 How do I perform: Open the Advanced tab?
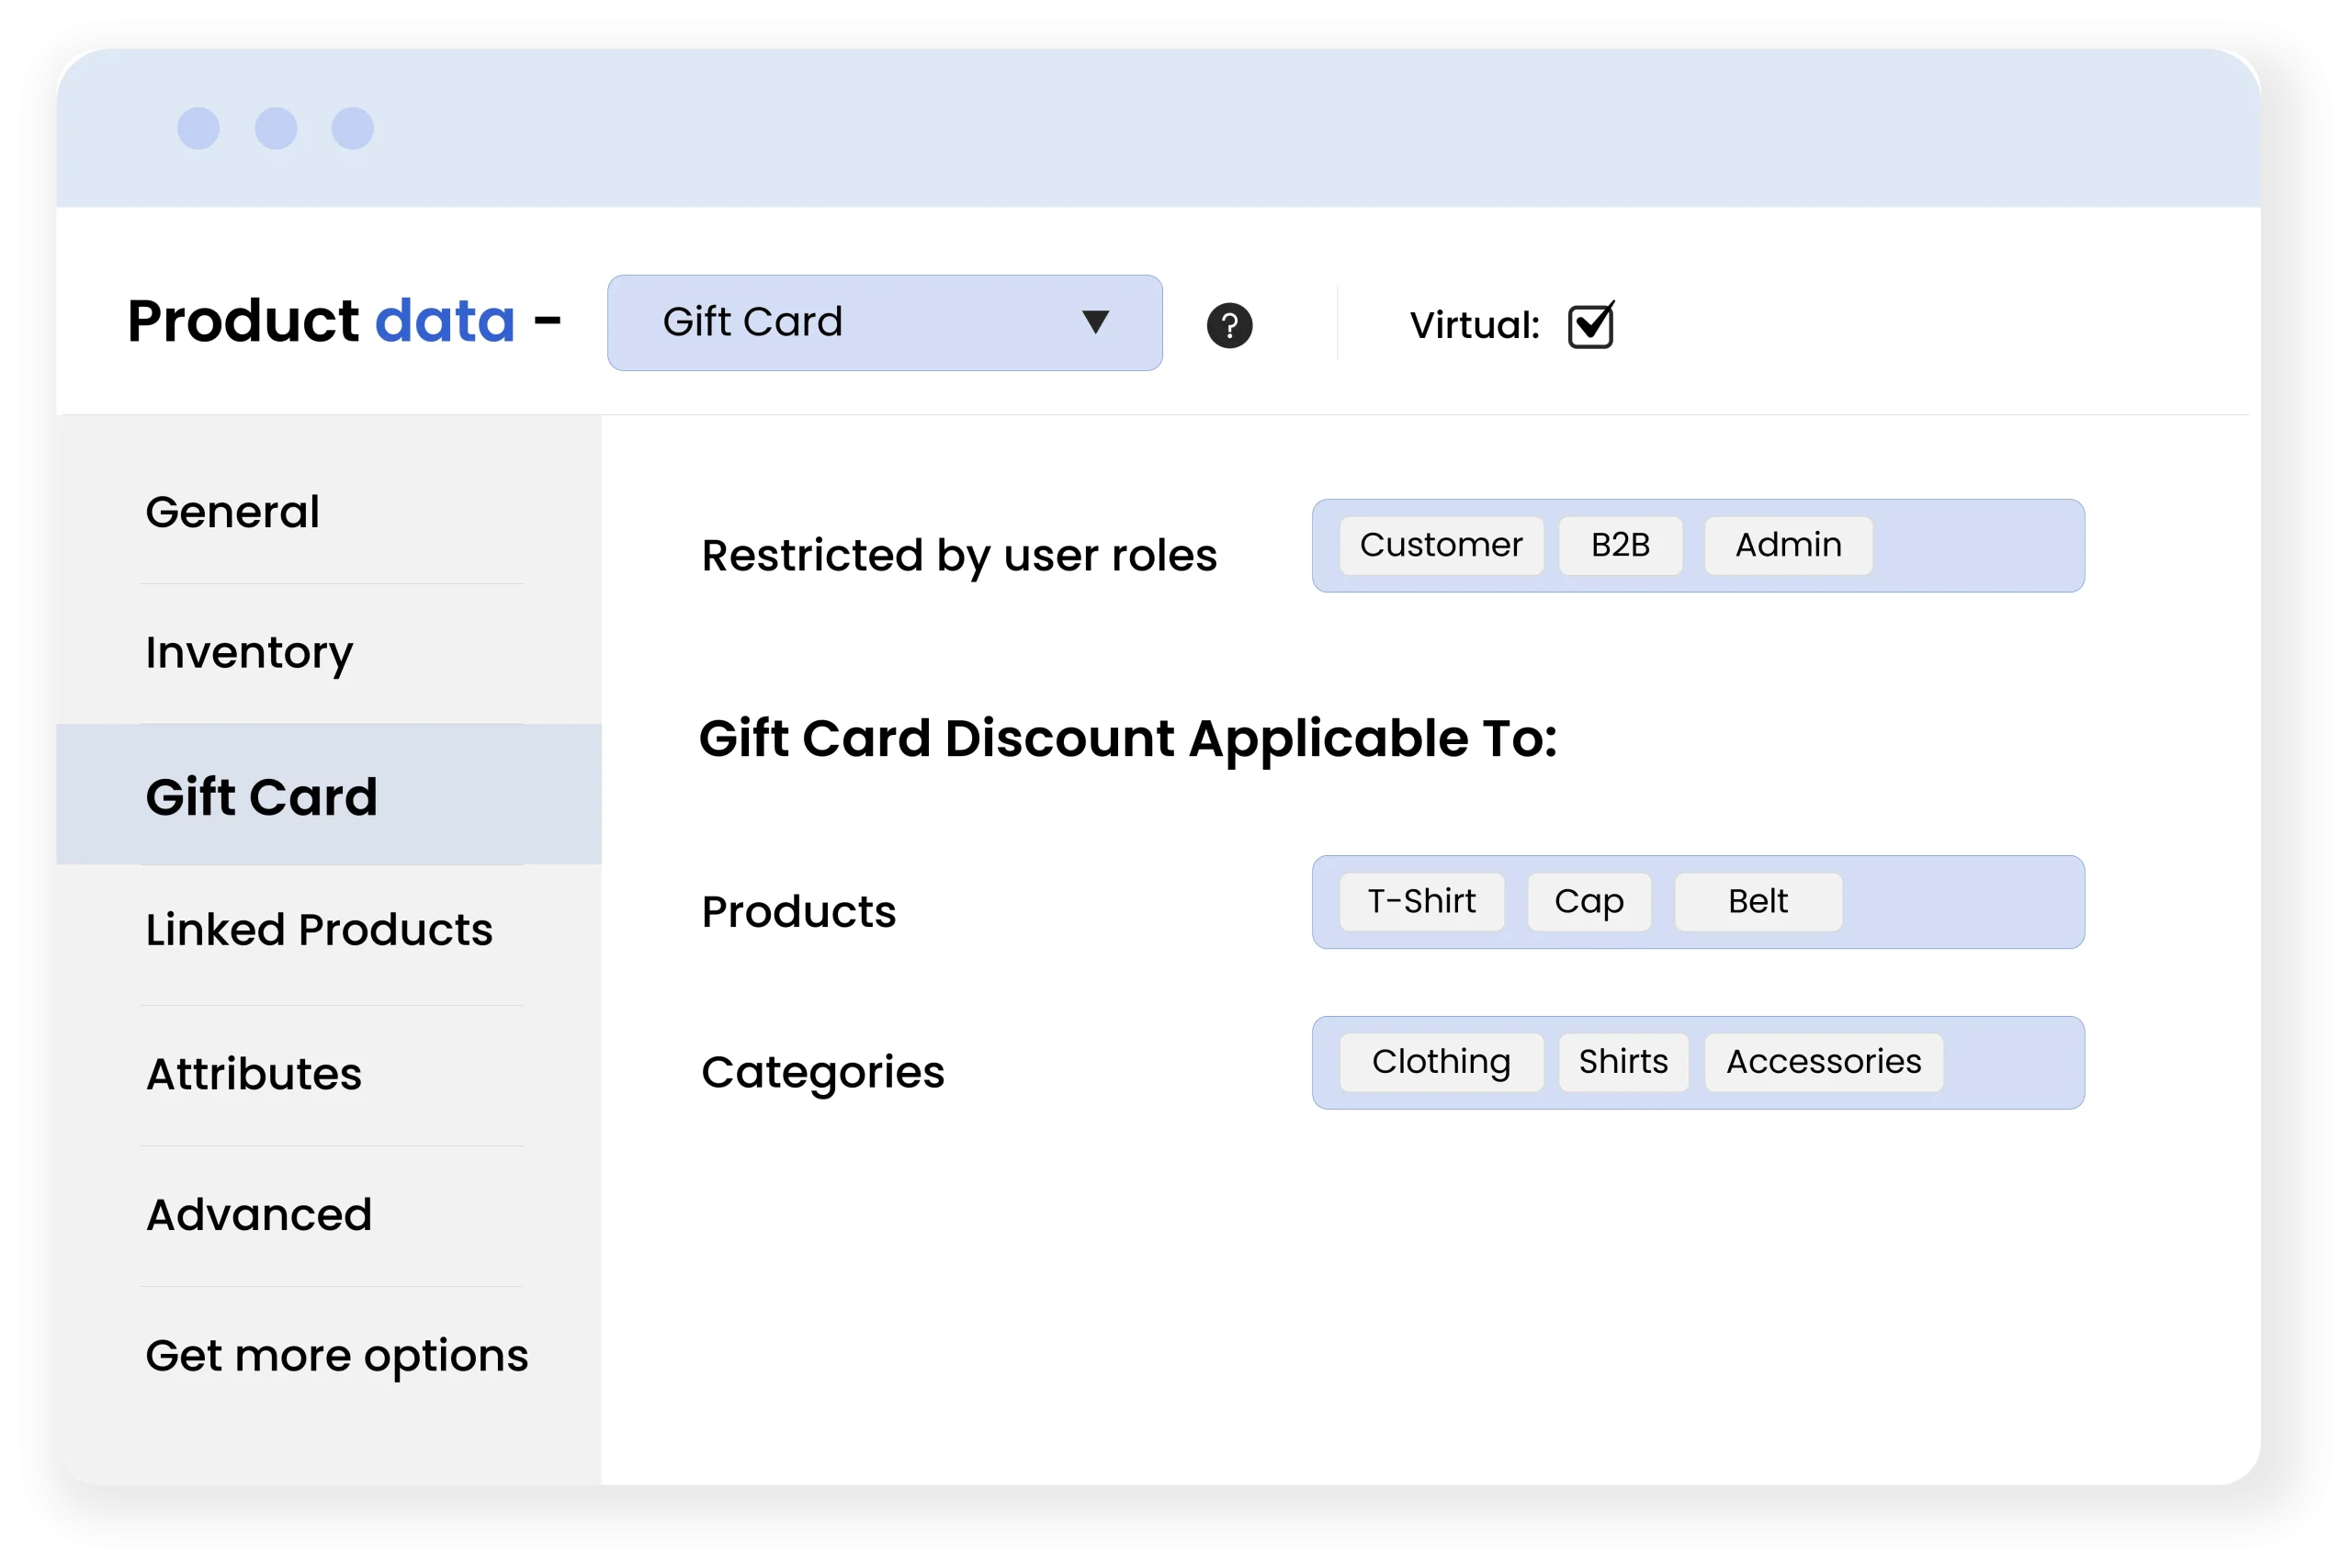259,1215
